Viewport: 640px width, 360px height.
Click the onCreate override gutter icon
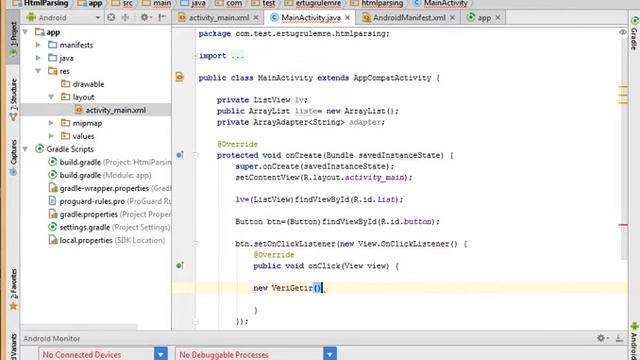point(180,155)
